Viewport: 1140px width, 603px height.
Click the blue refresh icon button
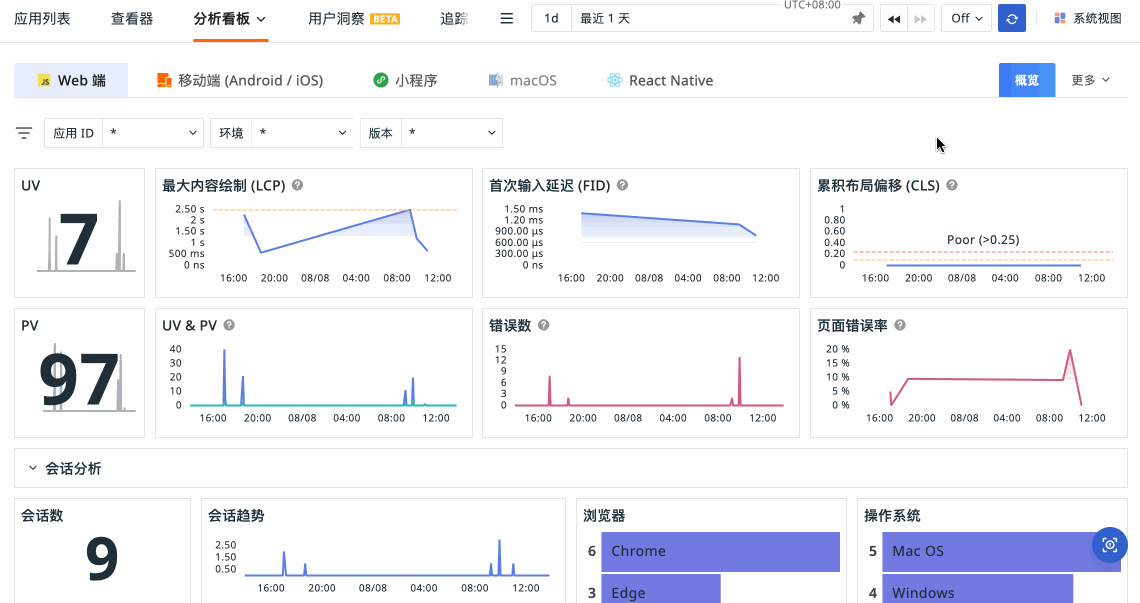[1012, 19]
